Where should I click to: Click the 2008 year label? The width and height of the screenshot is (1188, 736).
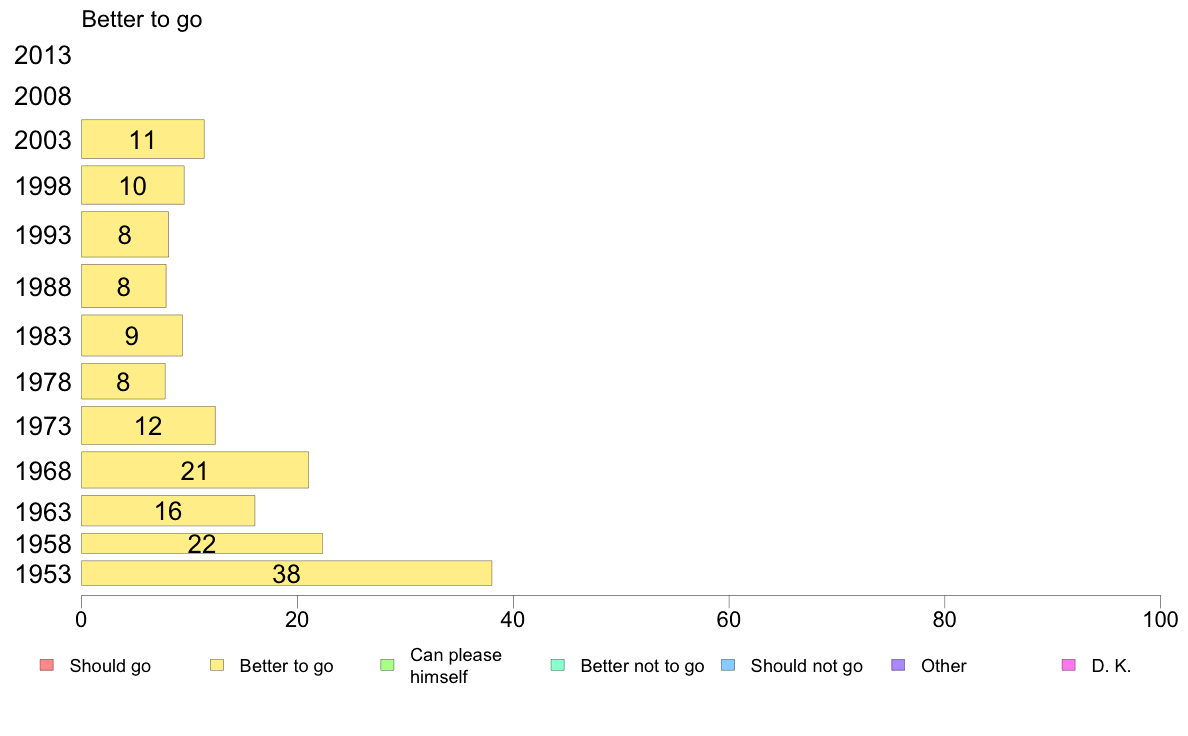43,97
